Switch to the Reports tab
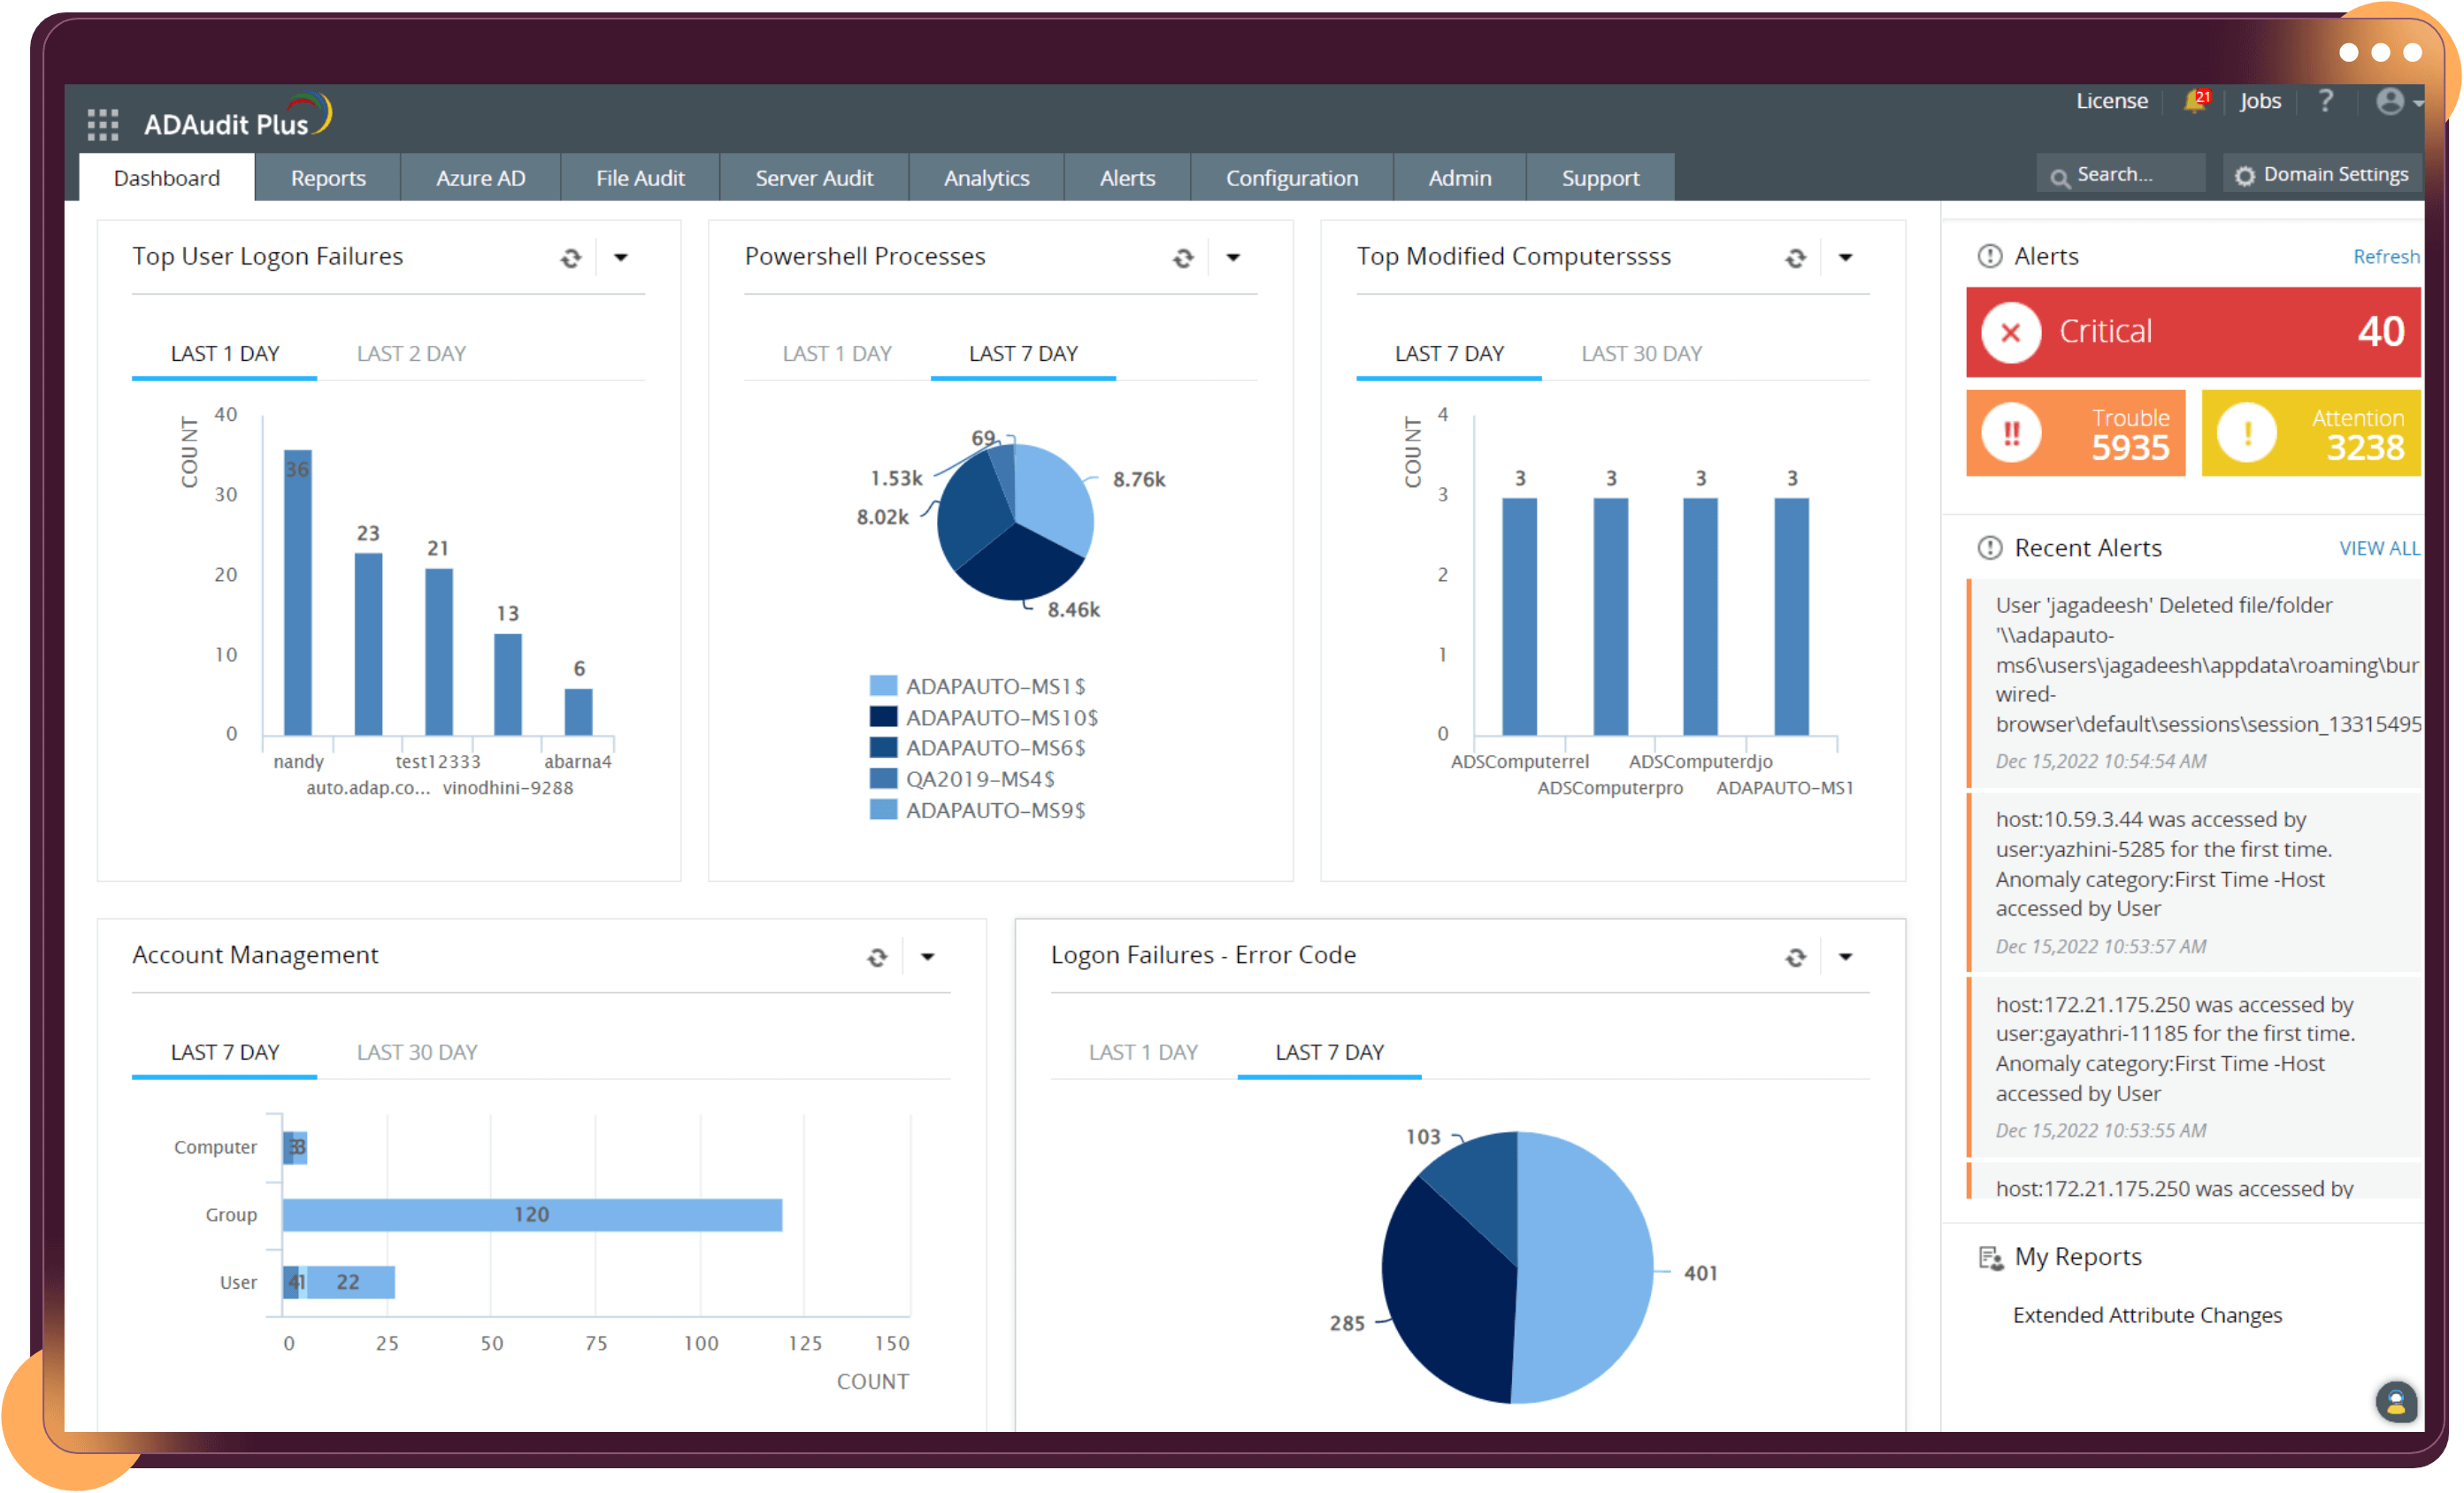The image size is (2464, 1493). click(327, 177)
